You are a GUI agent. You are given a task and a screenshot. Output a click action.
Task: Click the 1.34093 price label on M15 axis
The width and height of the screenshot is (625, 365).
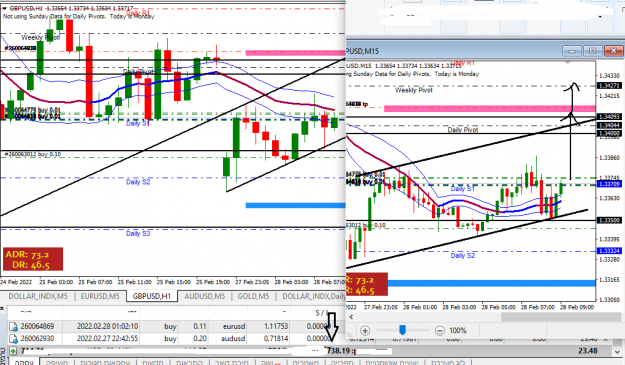point(609,117)
